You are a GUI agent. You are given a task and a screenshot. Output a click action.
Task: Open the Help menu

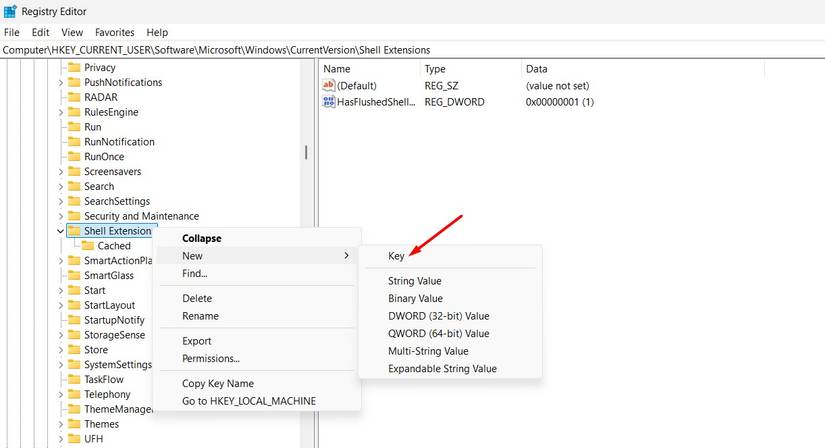(x=157, y=32)
